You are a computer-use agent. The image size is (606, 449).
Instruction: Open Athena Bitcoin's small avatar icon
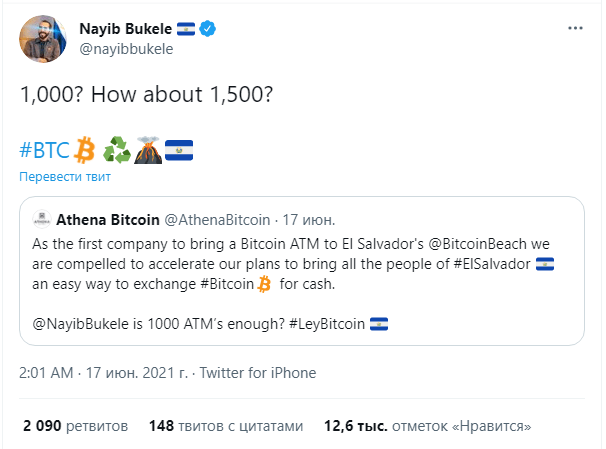pyautogui.click(x=42, y=219)
